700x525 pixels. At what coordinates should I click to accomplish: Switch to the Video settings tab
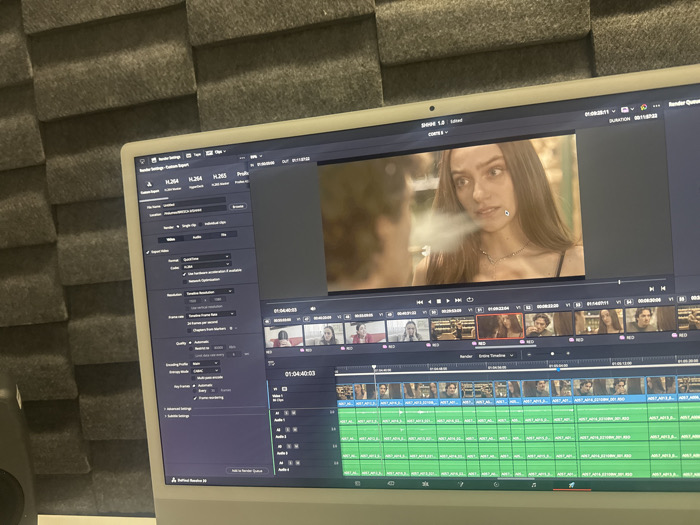(171, 239)
